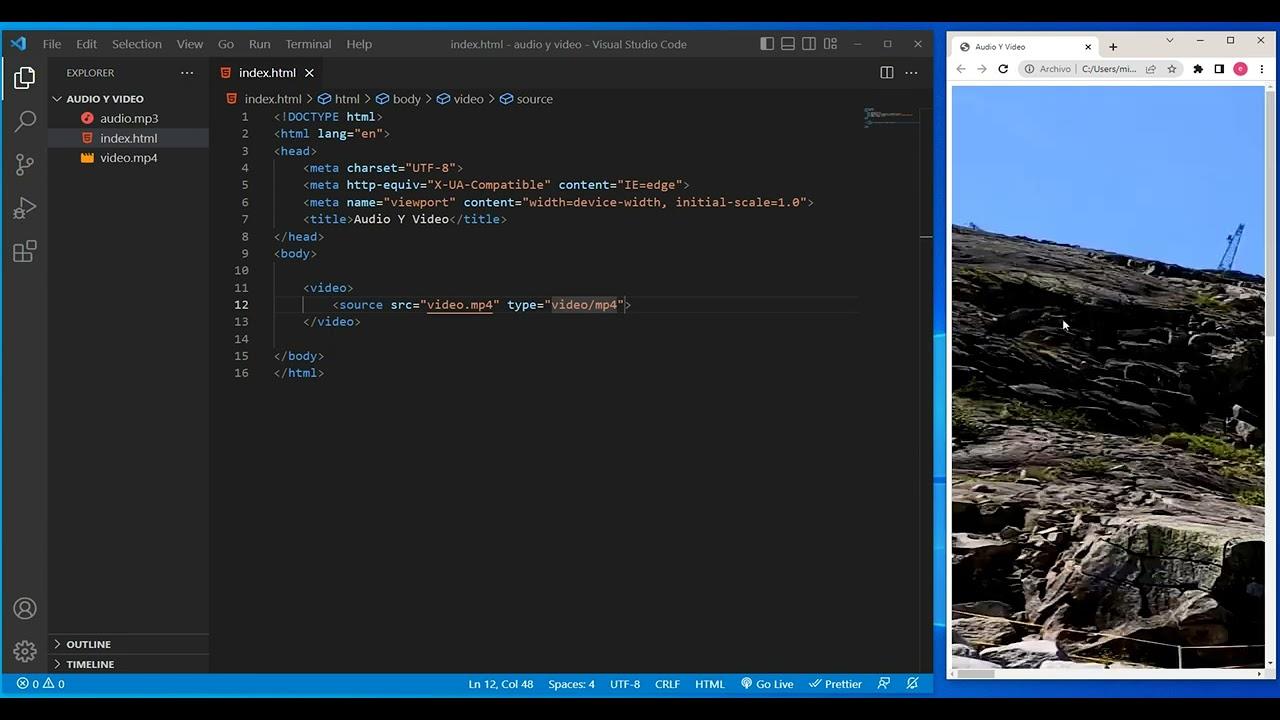
Task: Toggle Secondary Side Bar layout icon
Action: (809, 44)
